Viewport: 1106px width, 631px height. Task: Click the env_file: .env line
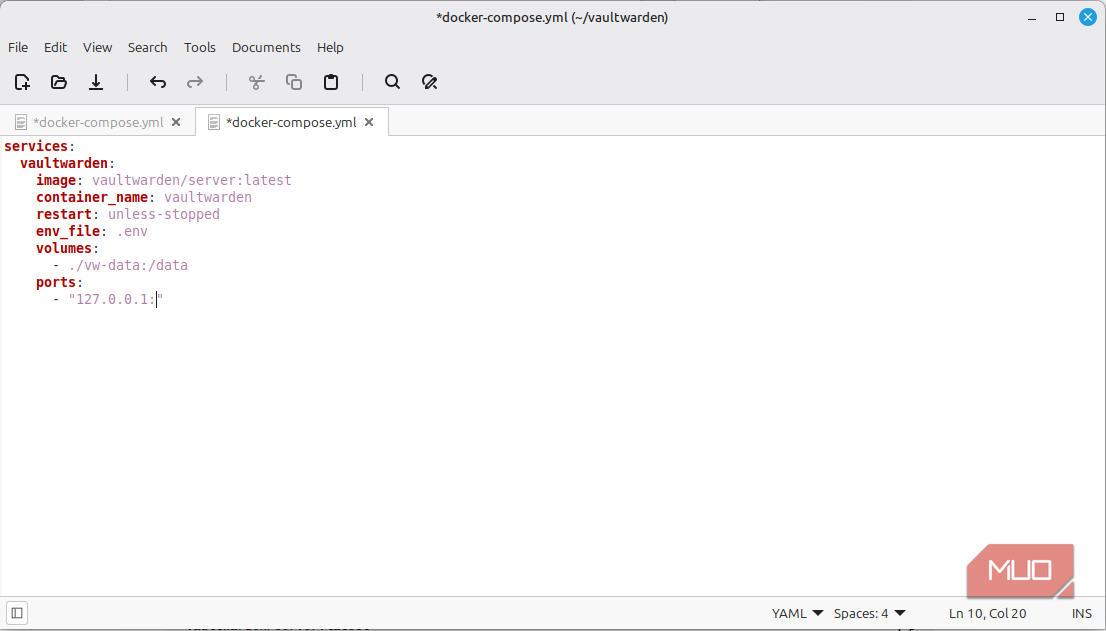click(92, 231)
